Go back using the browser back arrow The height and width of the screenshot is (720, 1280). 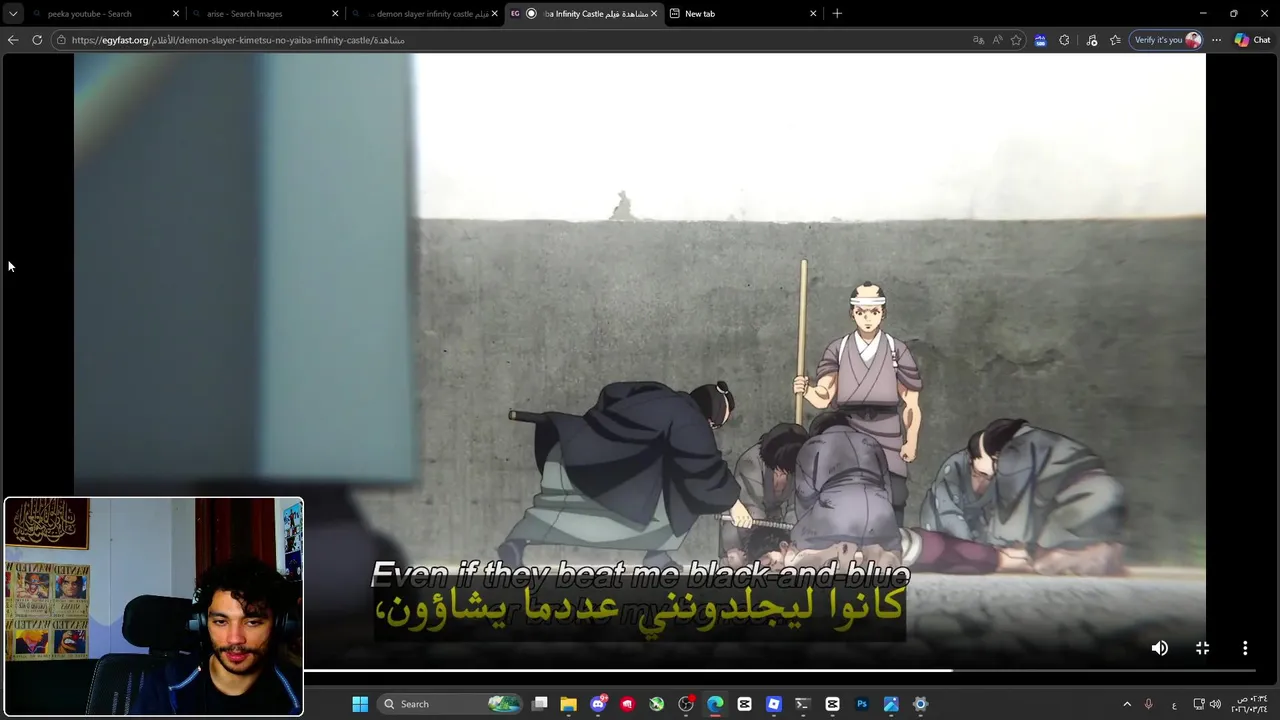pyautogui.click(x=13, y=40)
